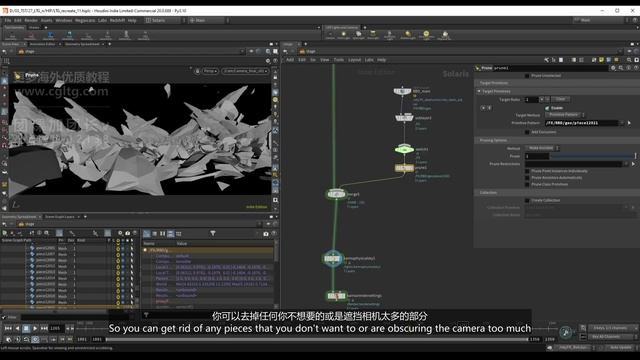Click the Clear button beside Target Rules
The image size is (640, 360).
tap(560, 99)
